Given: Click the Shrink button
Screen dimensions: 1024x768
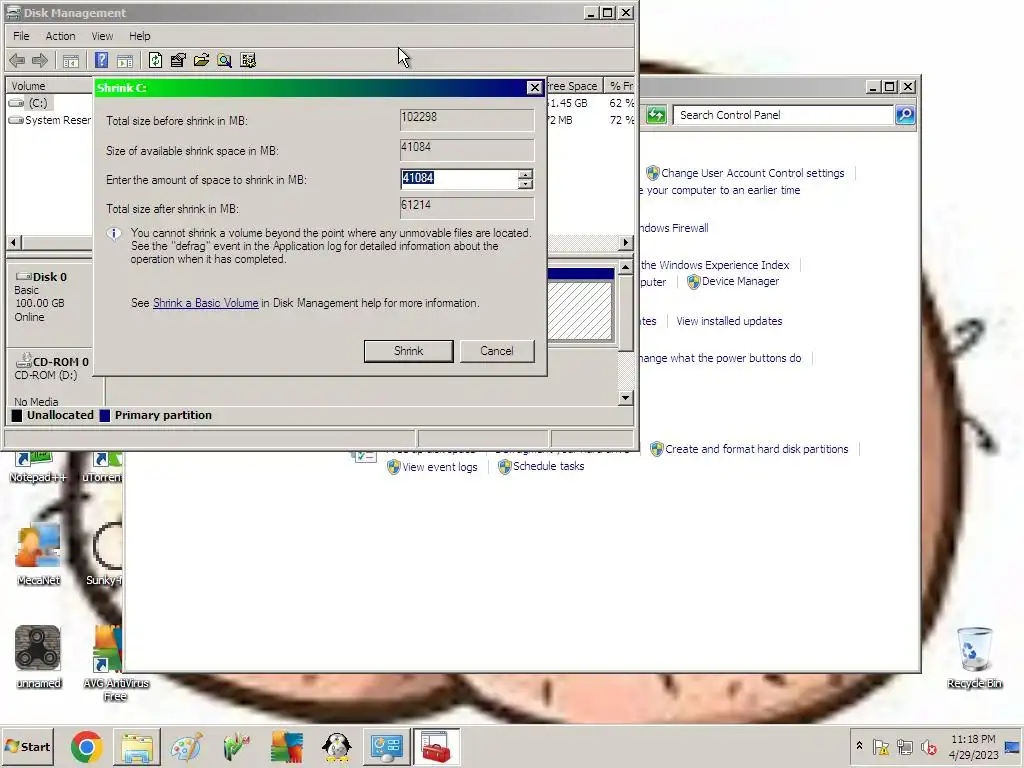Looking at the screenshot, I should point(408,351).
